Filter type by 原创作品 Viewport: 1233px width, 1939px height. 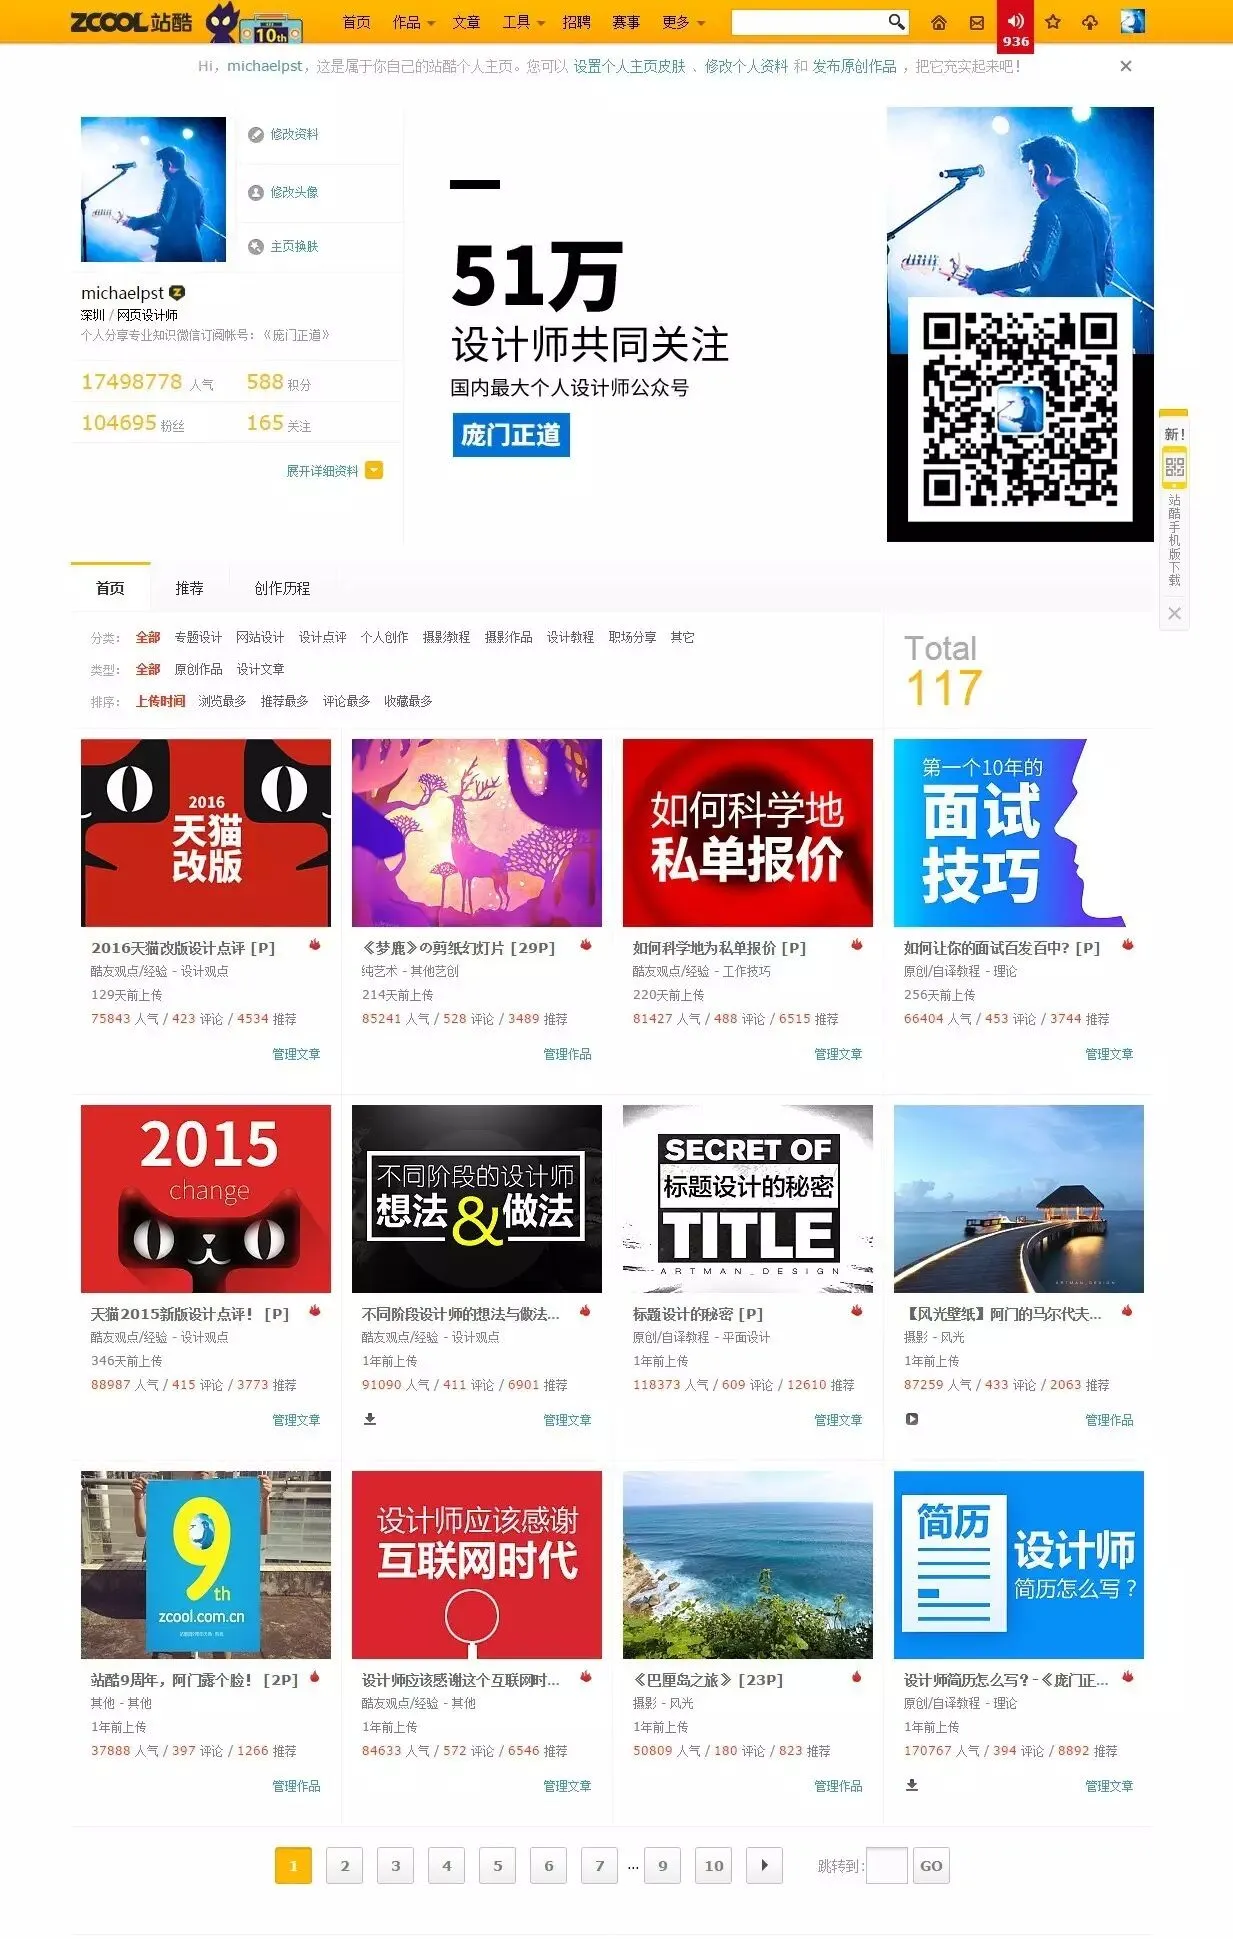198,669
